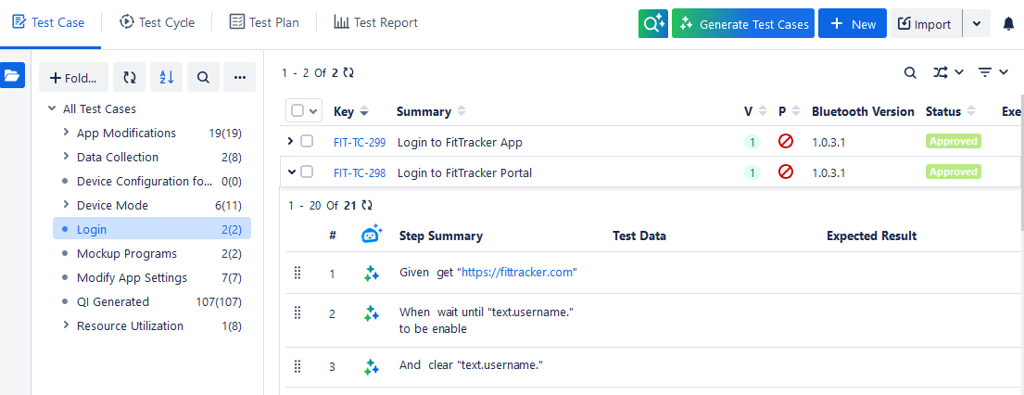Switch to Test Case tab
This screenshot has width=1024, height=395.
(x=49, y=23)
